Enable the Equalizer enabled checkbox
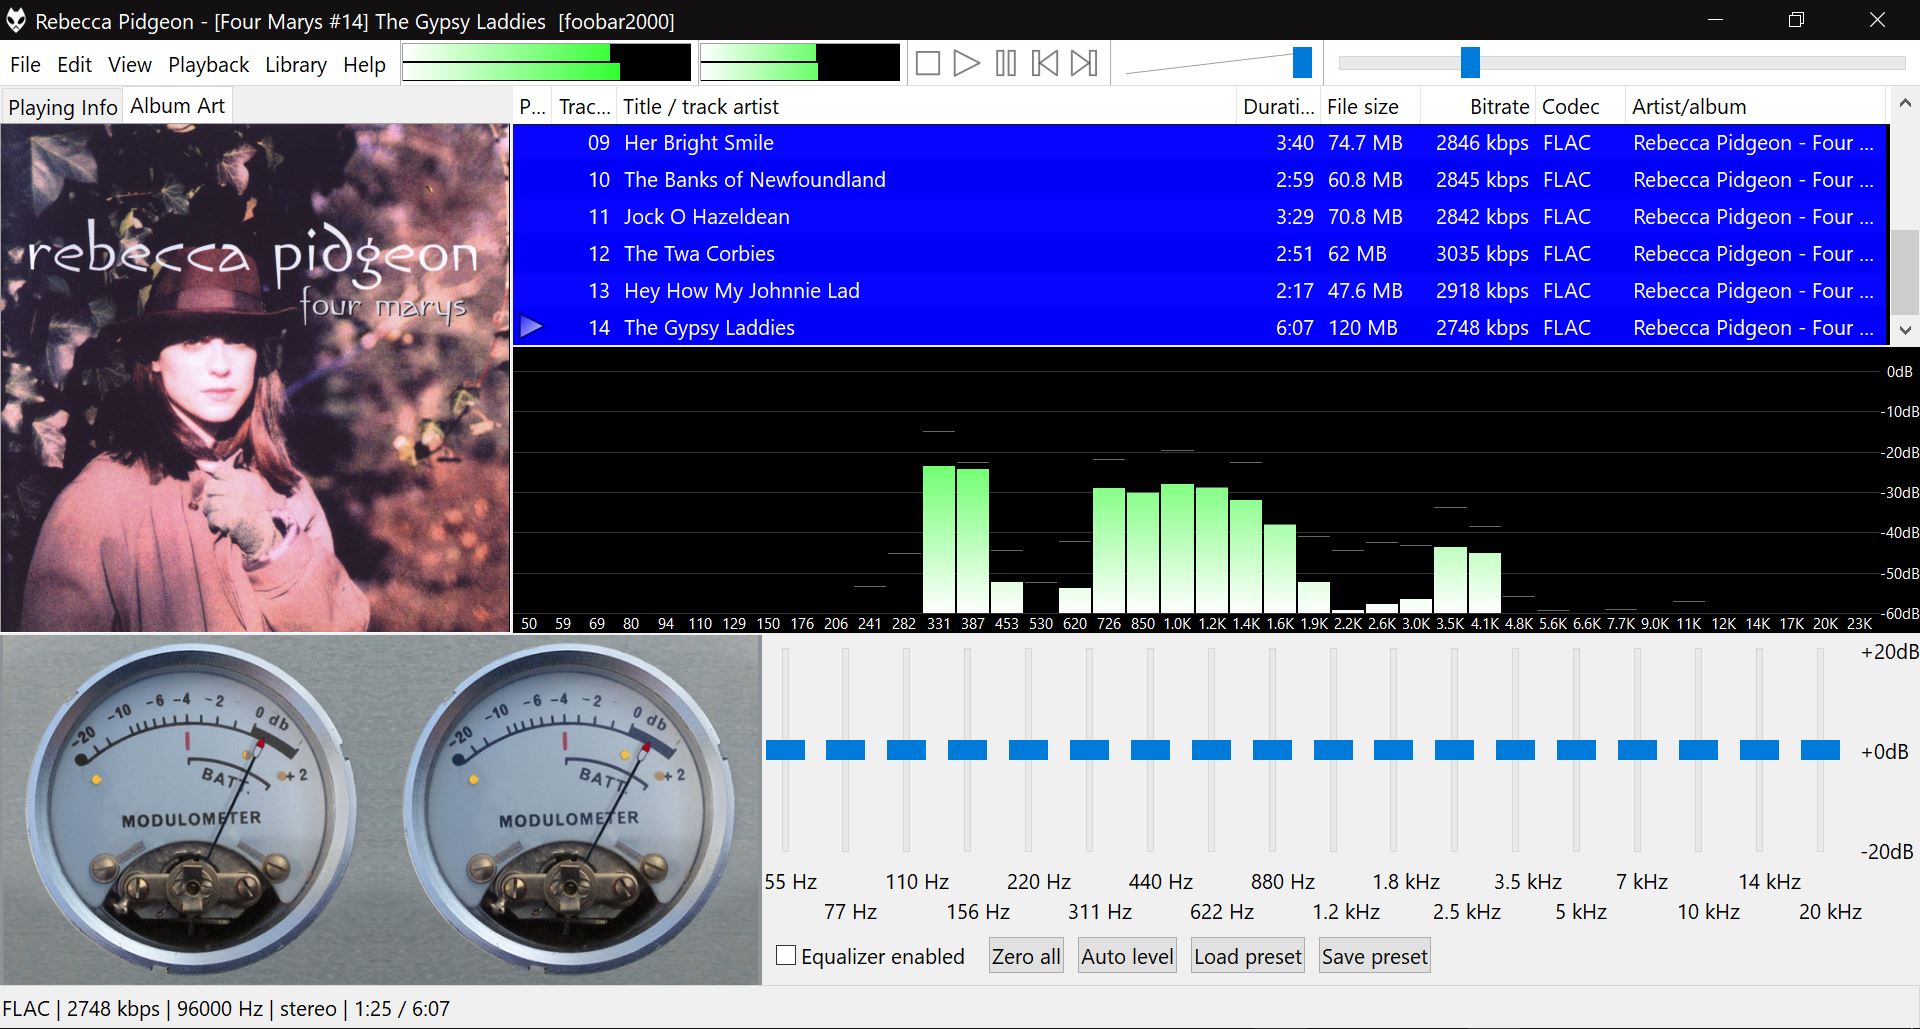 click(x=786, y=955)
